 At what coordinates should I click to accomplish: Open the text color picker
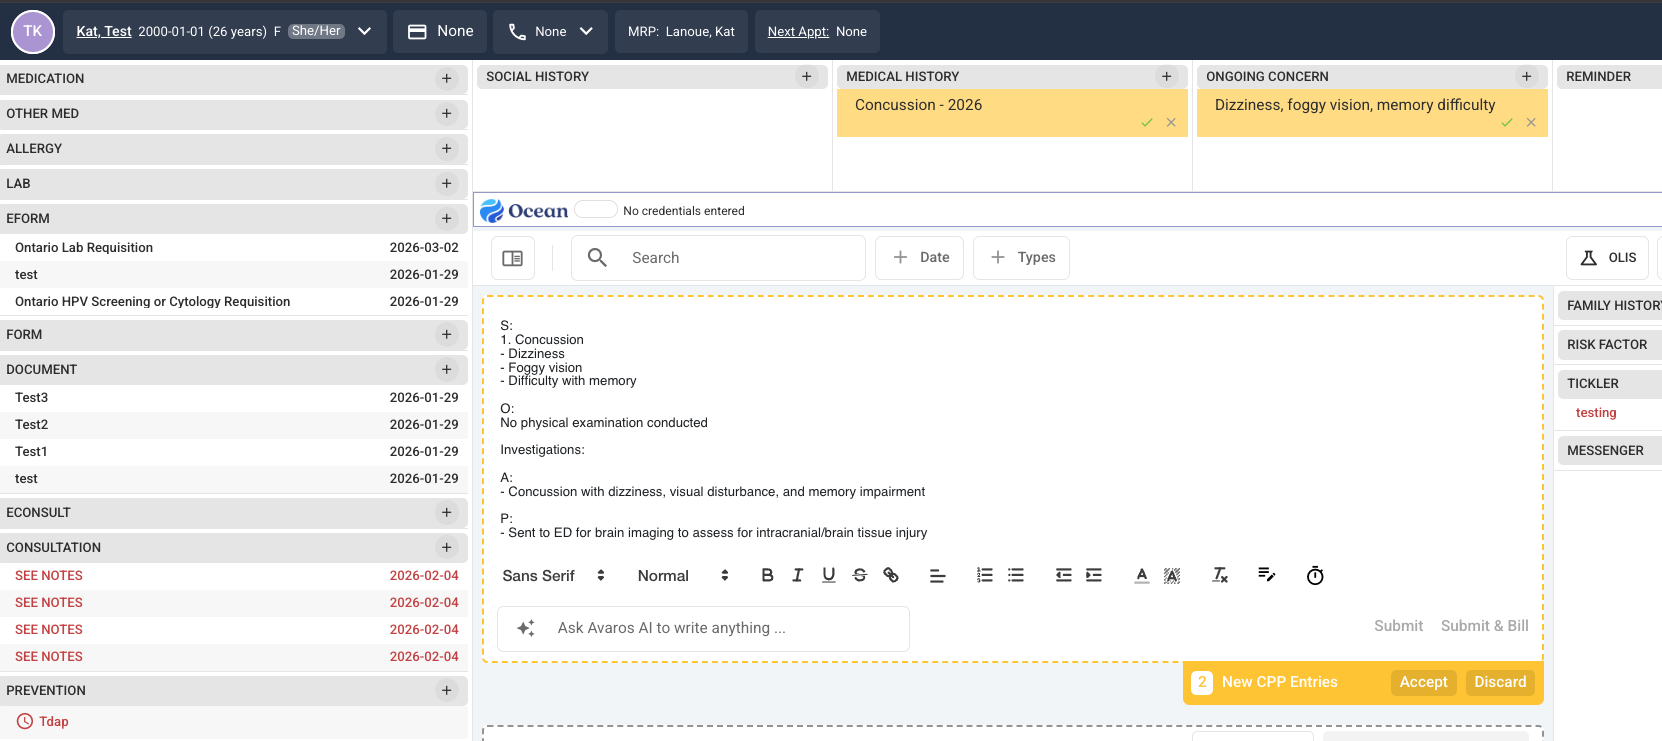pos(1142,575)
